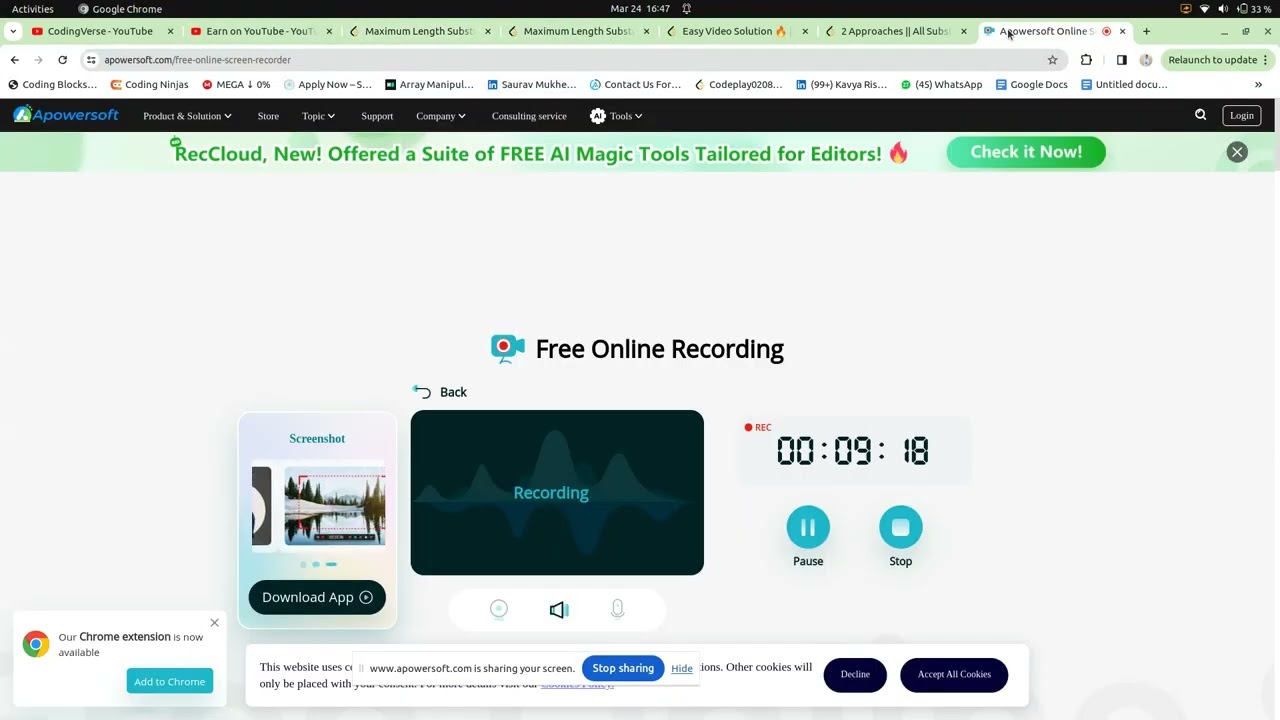Toggle the webcam icon below recording preview
Image resolution: width=1280 pixels, height=720 pixels.
499,609
